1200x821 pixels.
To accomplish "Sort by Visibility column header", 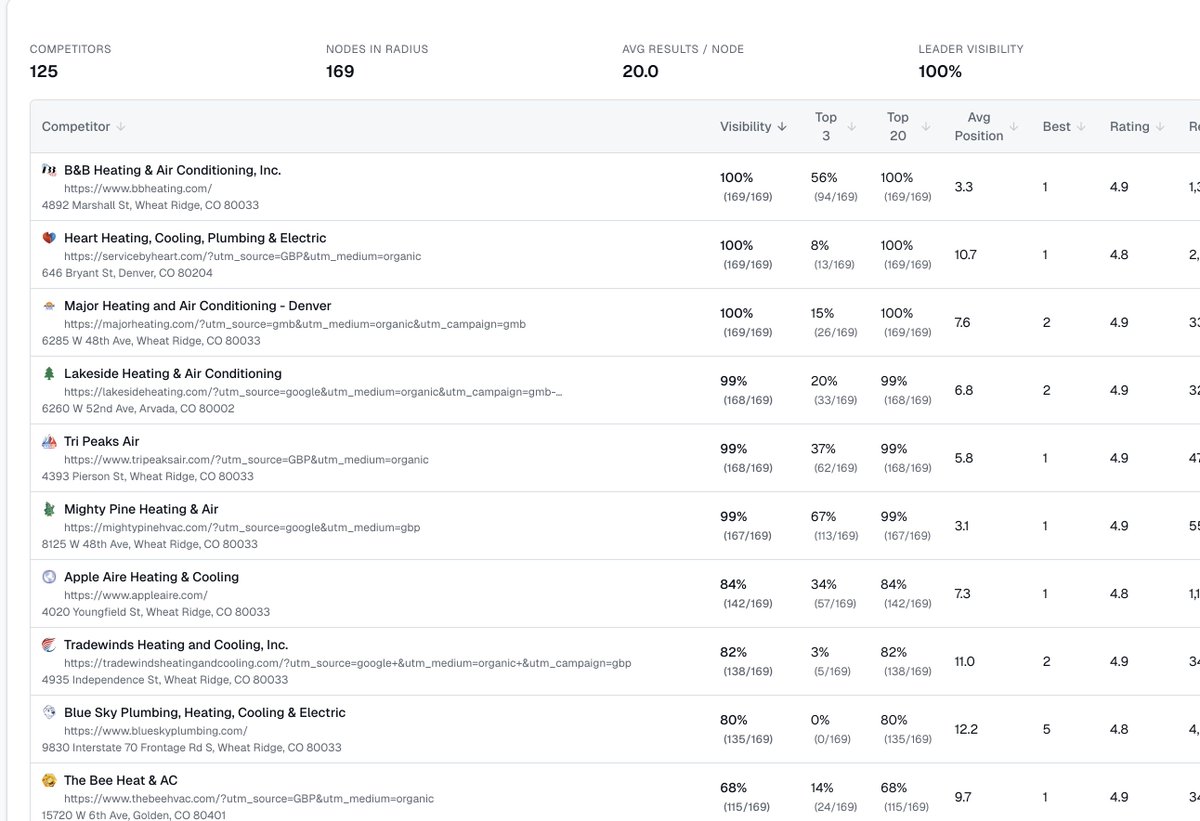I will [x=753, y=127].
